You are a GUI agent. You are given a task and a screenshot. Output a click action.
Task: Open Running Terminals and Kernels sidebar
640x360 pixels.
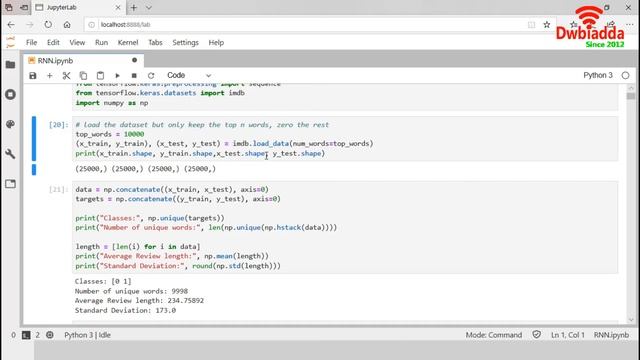coord(11,95)
